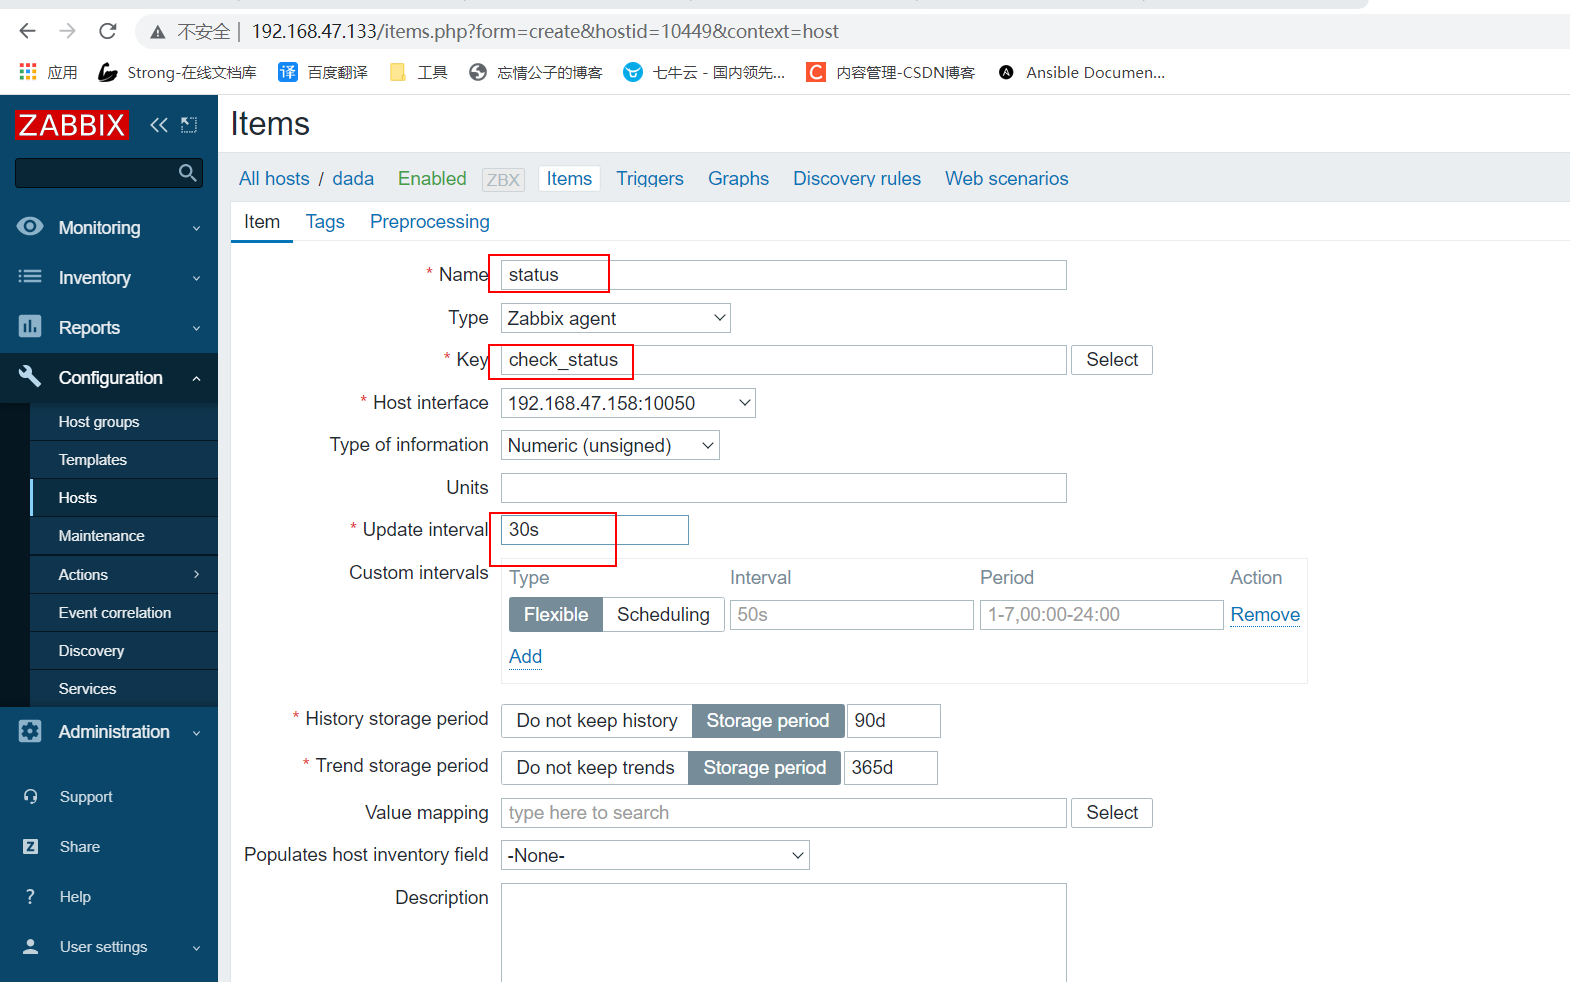
Task: Open the Type dropdown Zabbix agent
Action: pos(616,318)
